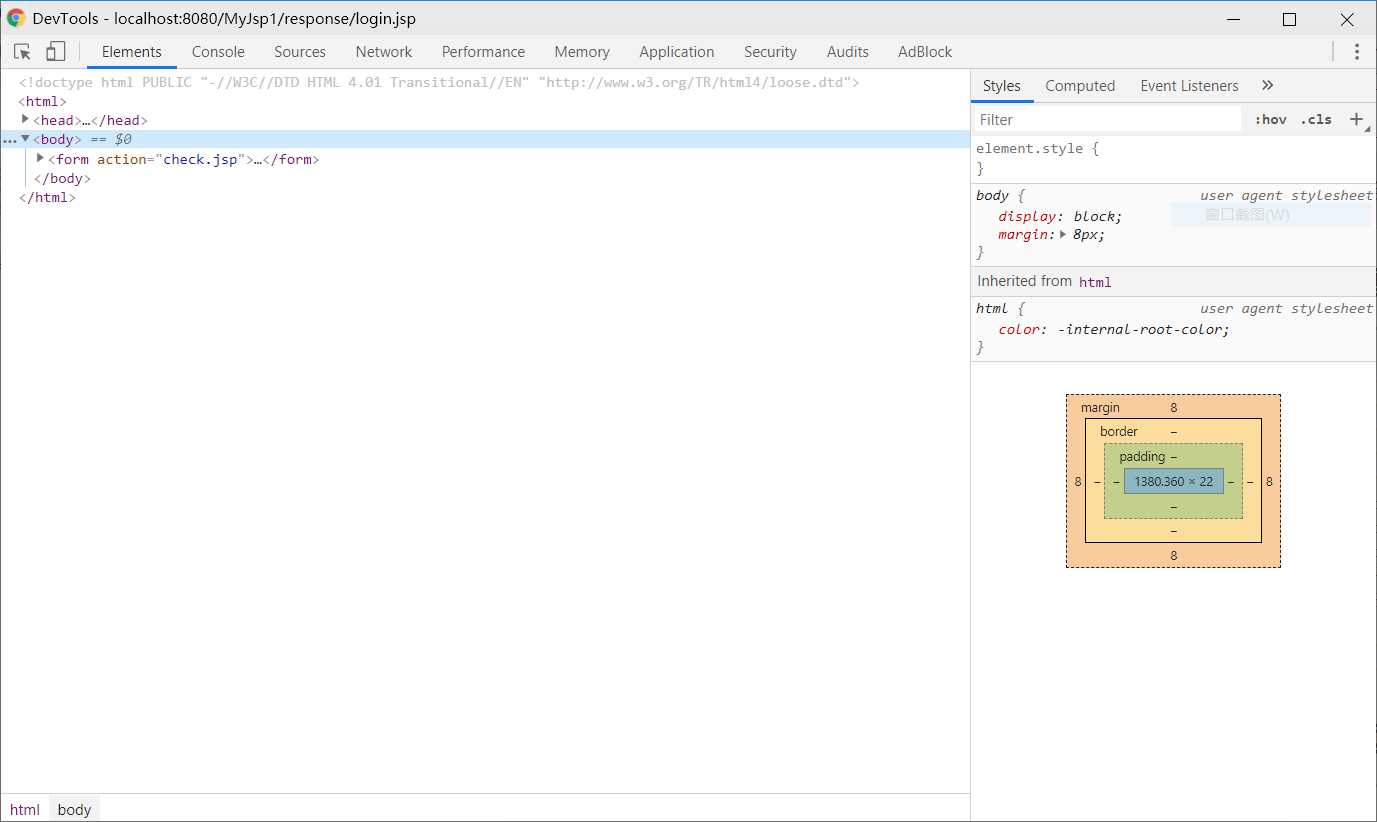This screenshot has width=1377, height=822.
Task: Click the margin label in box model
Action: point(1100,408)
